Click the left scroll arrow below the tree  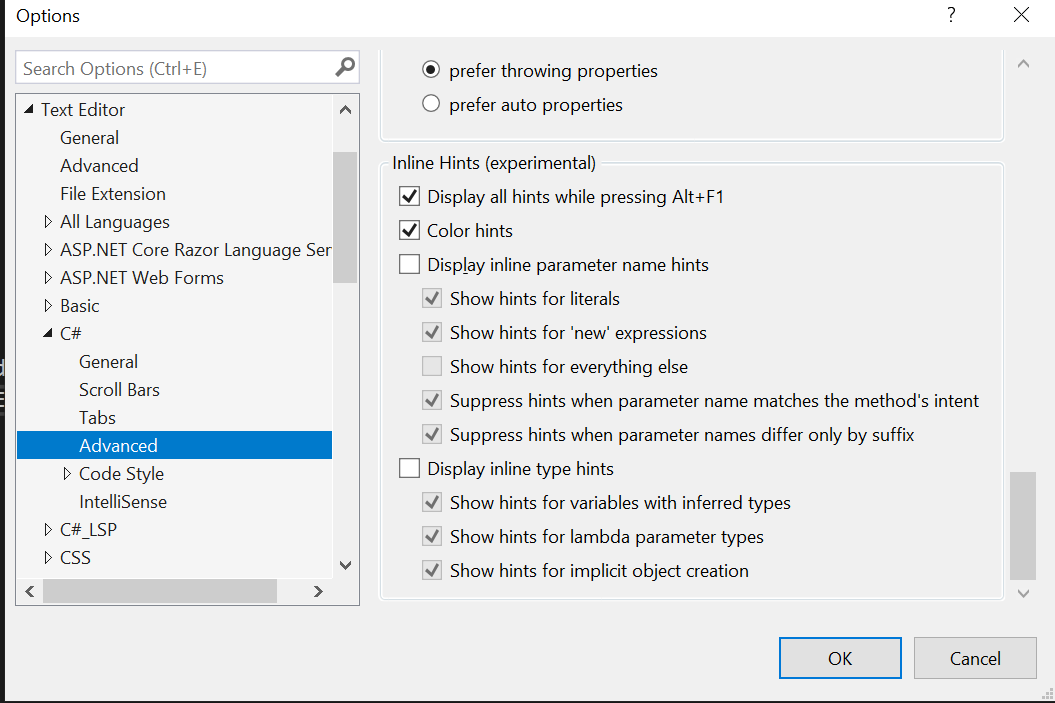point(28,591)
